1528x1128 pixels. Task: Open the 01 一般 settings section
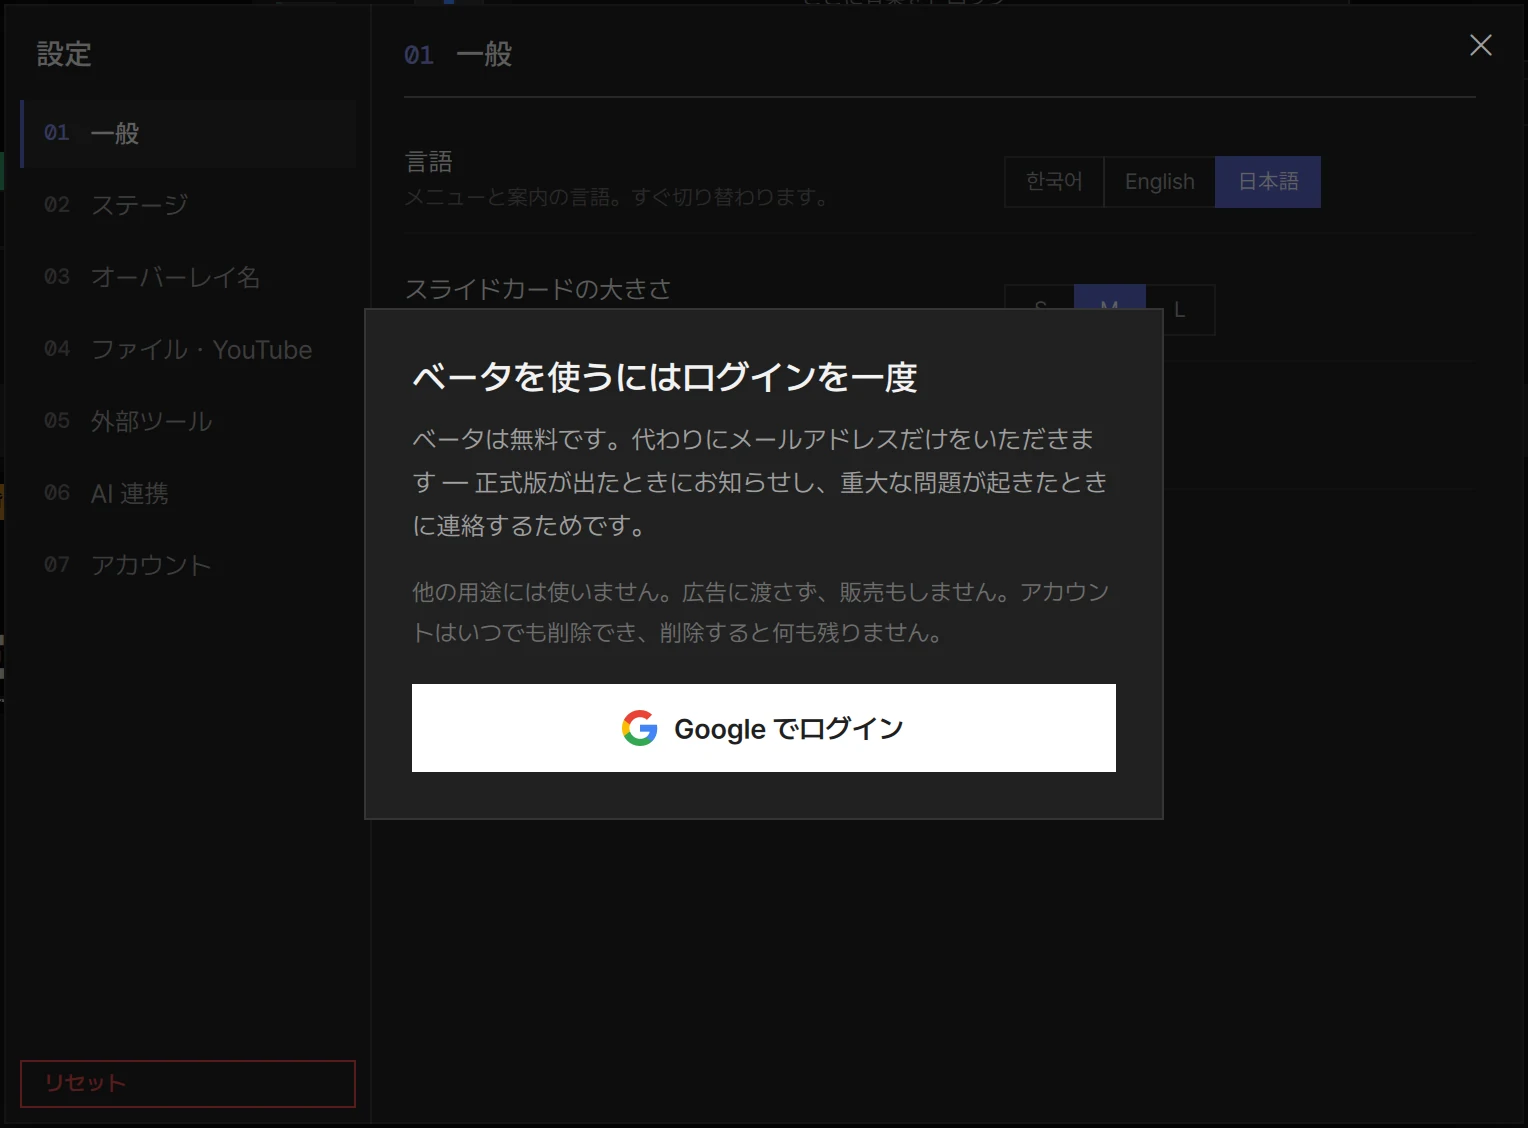[188, 133]
